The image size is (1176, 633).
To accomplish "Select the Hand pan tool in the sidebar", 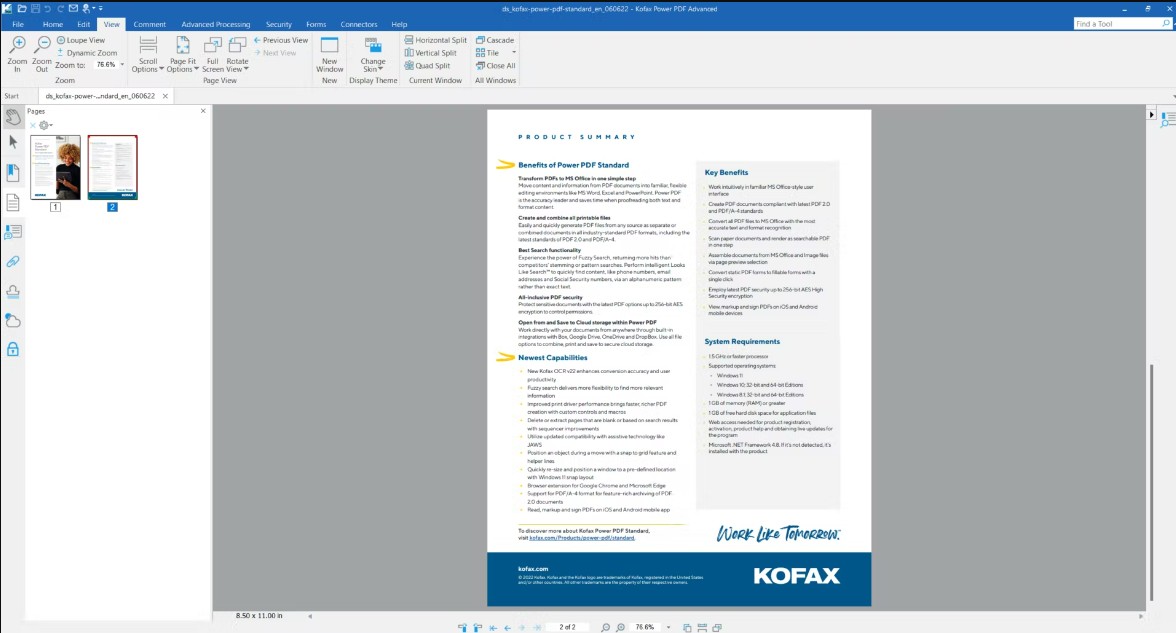I will click(x=13, y=117).
